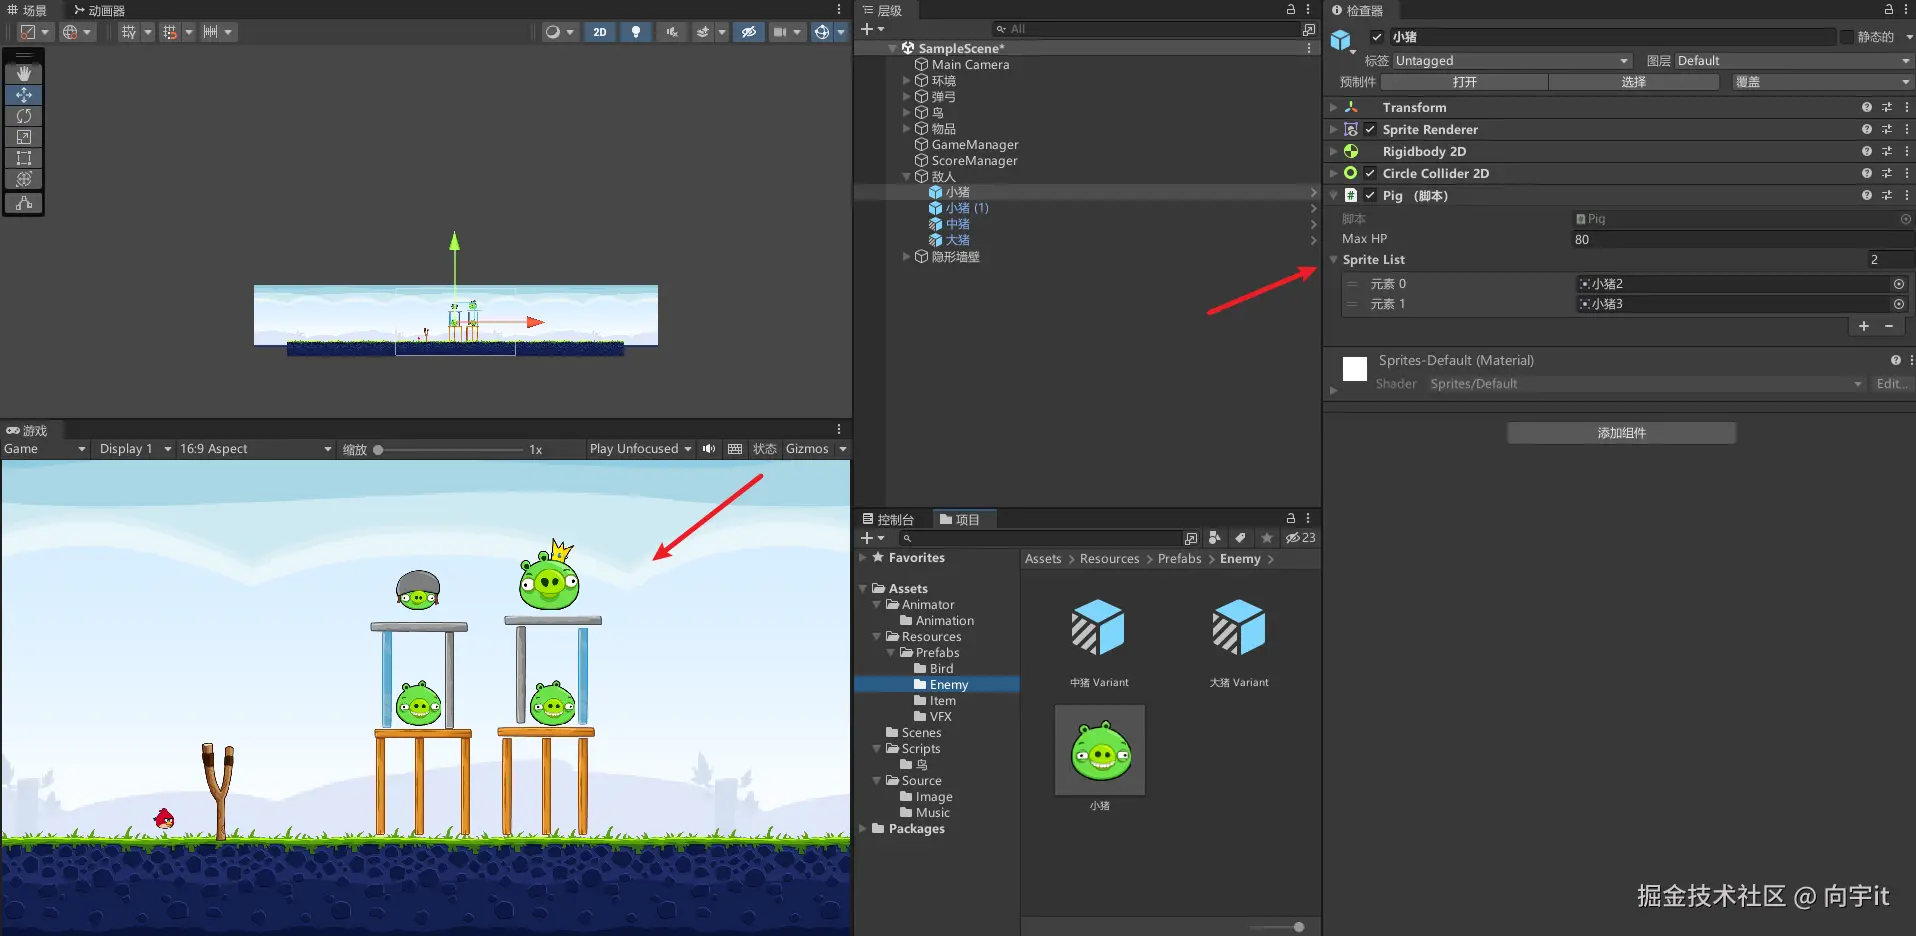The image size is (1916, 936).
Task: Select the custom editor tools icon
Action: pyautogui.click(x=24, y=203)
